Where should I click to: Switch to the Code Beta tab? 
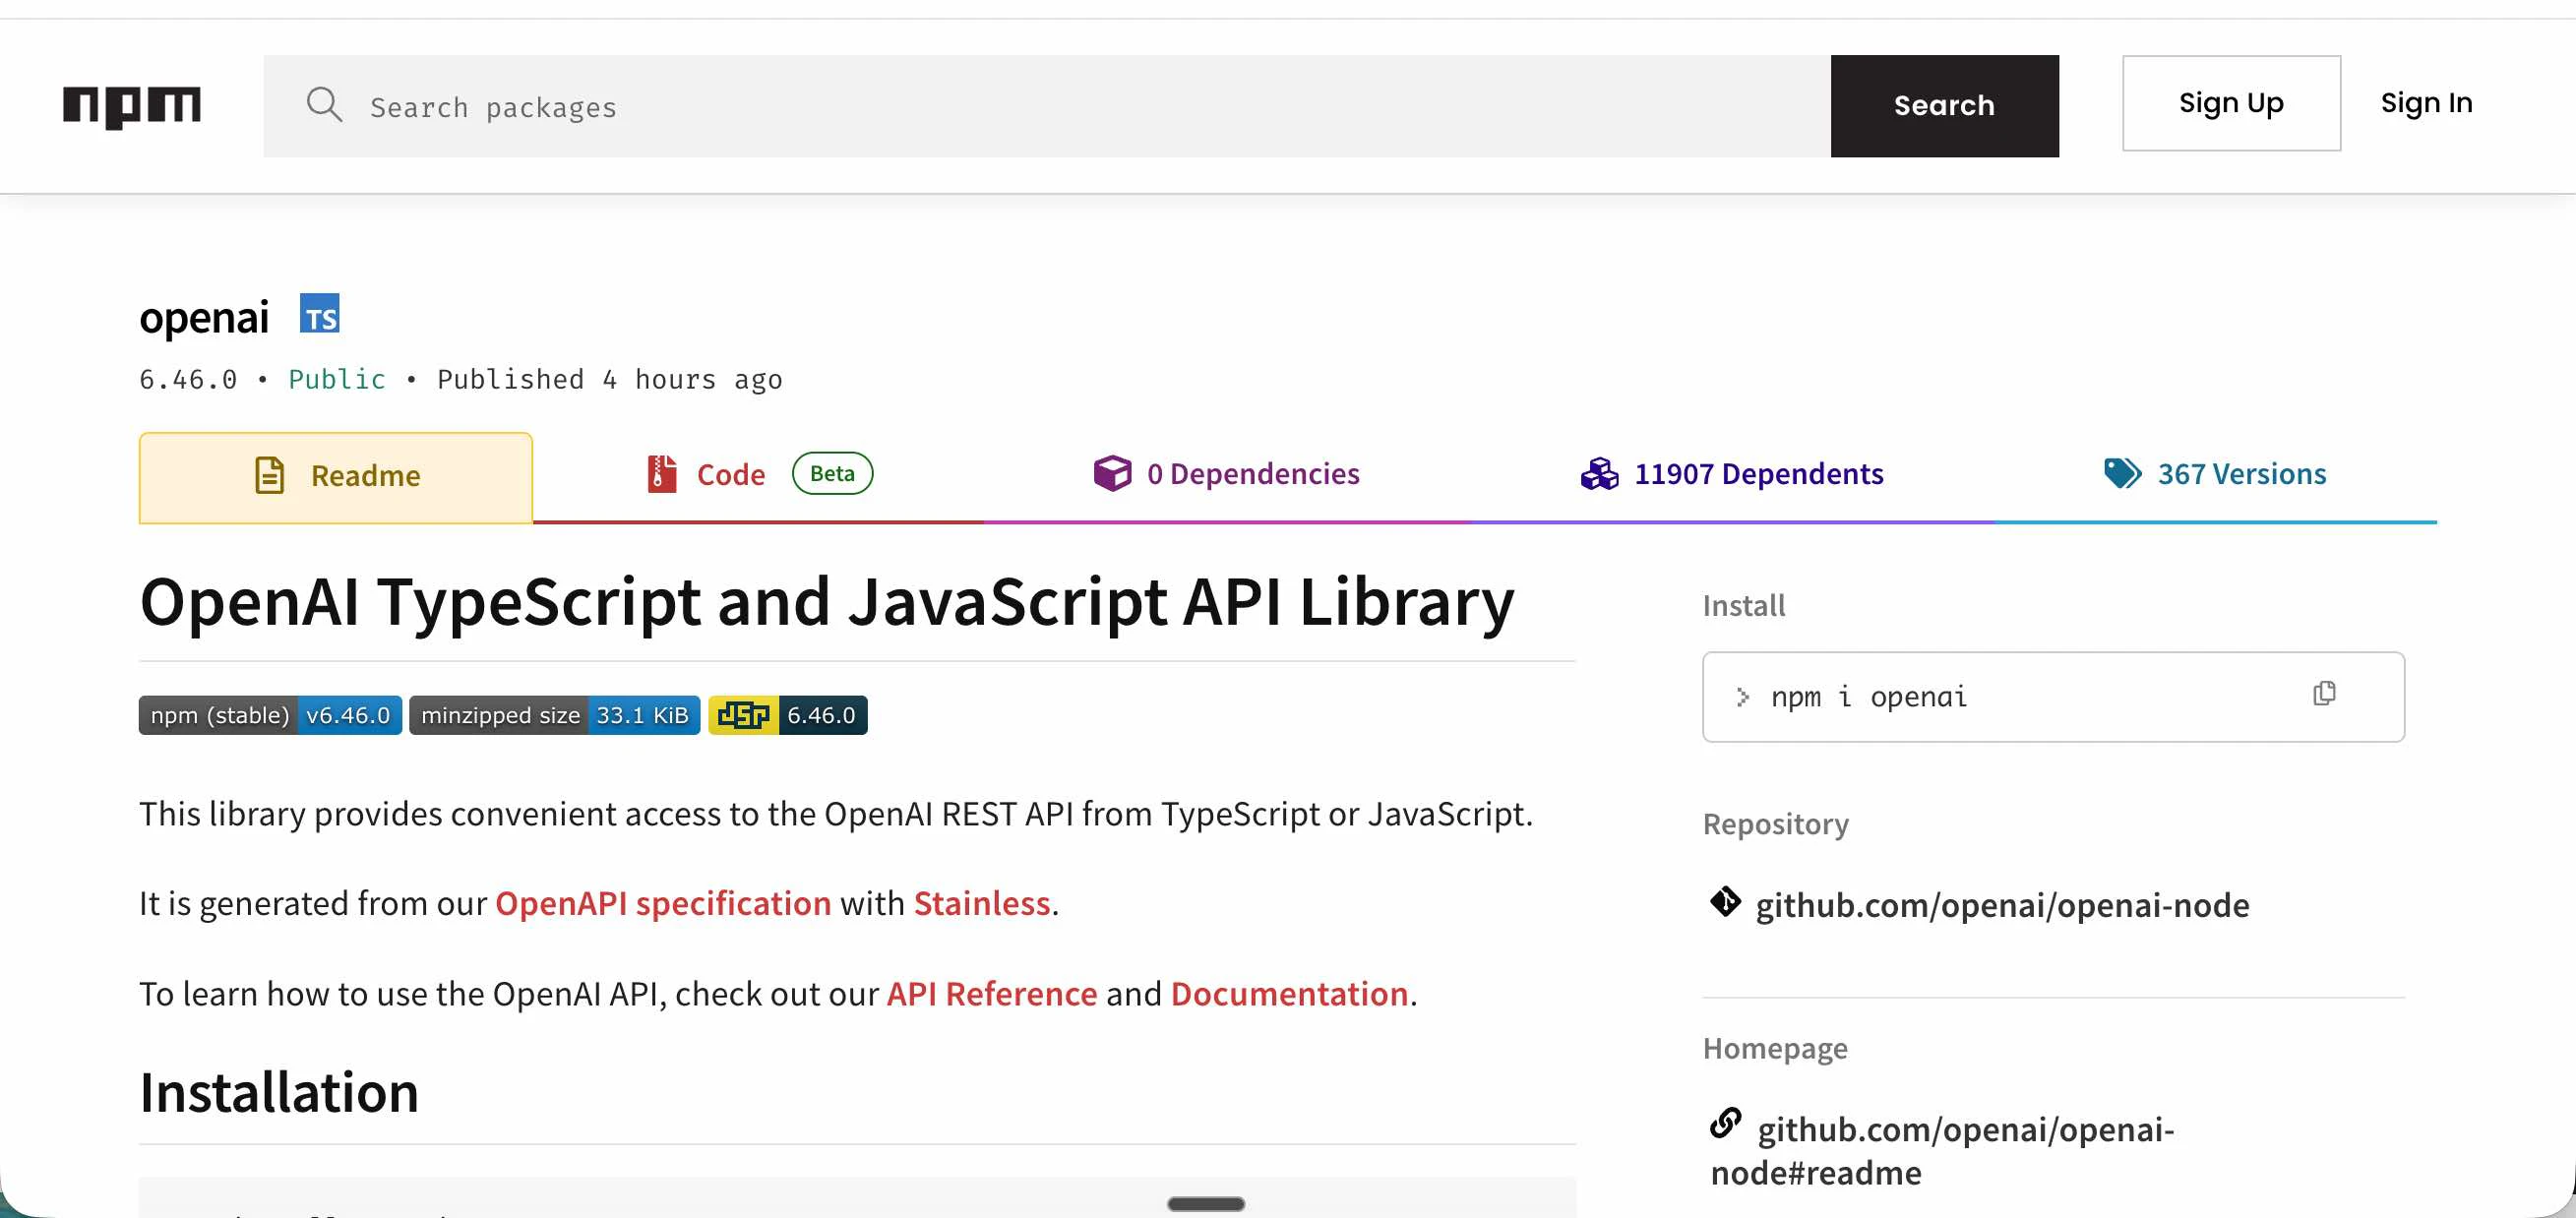759,475
